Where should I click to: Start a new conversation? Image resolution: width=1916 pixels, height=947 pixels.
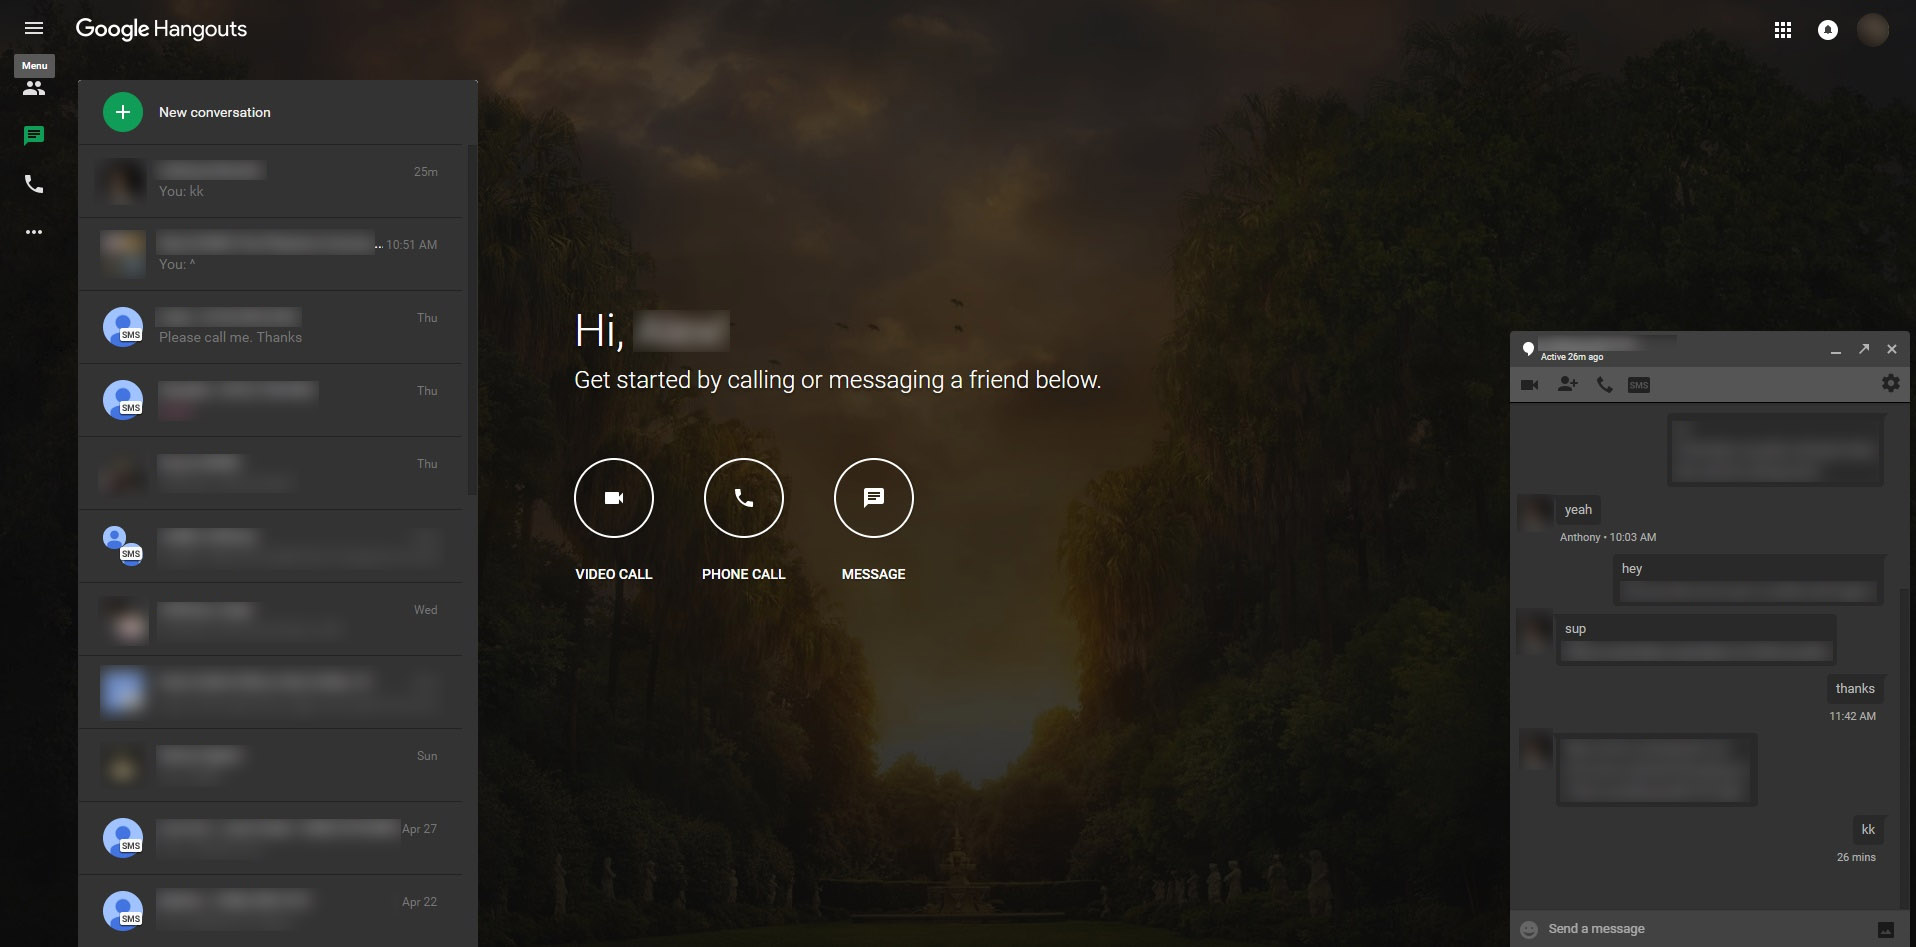(x=122, y=112)
